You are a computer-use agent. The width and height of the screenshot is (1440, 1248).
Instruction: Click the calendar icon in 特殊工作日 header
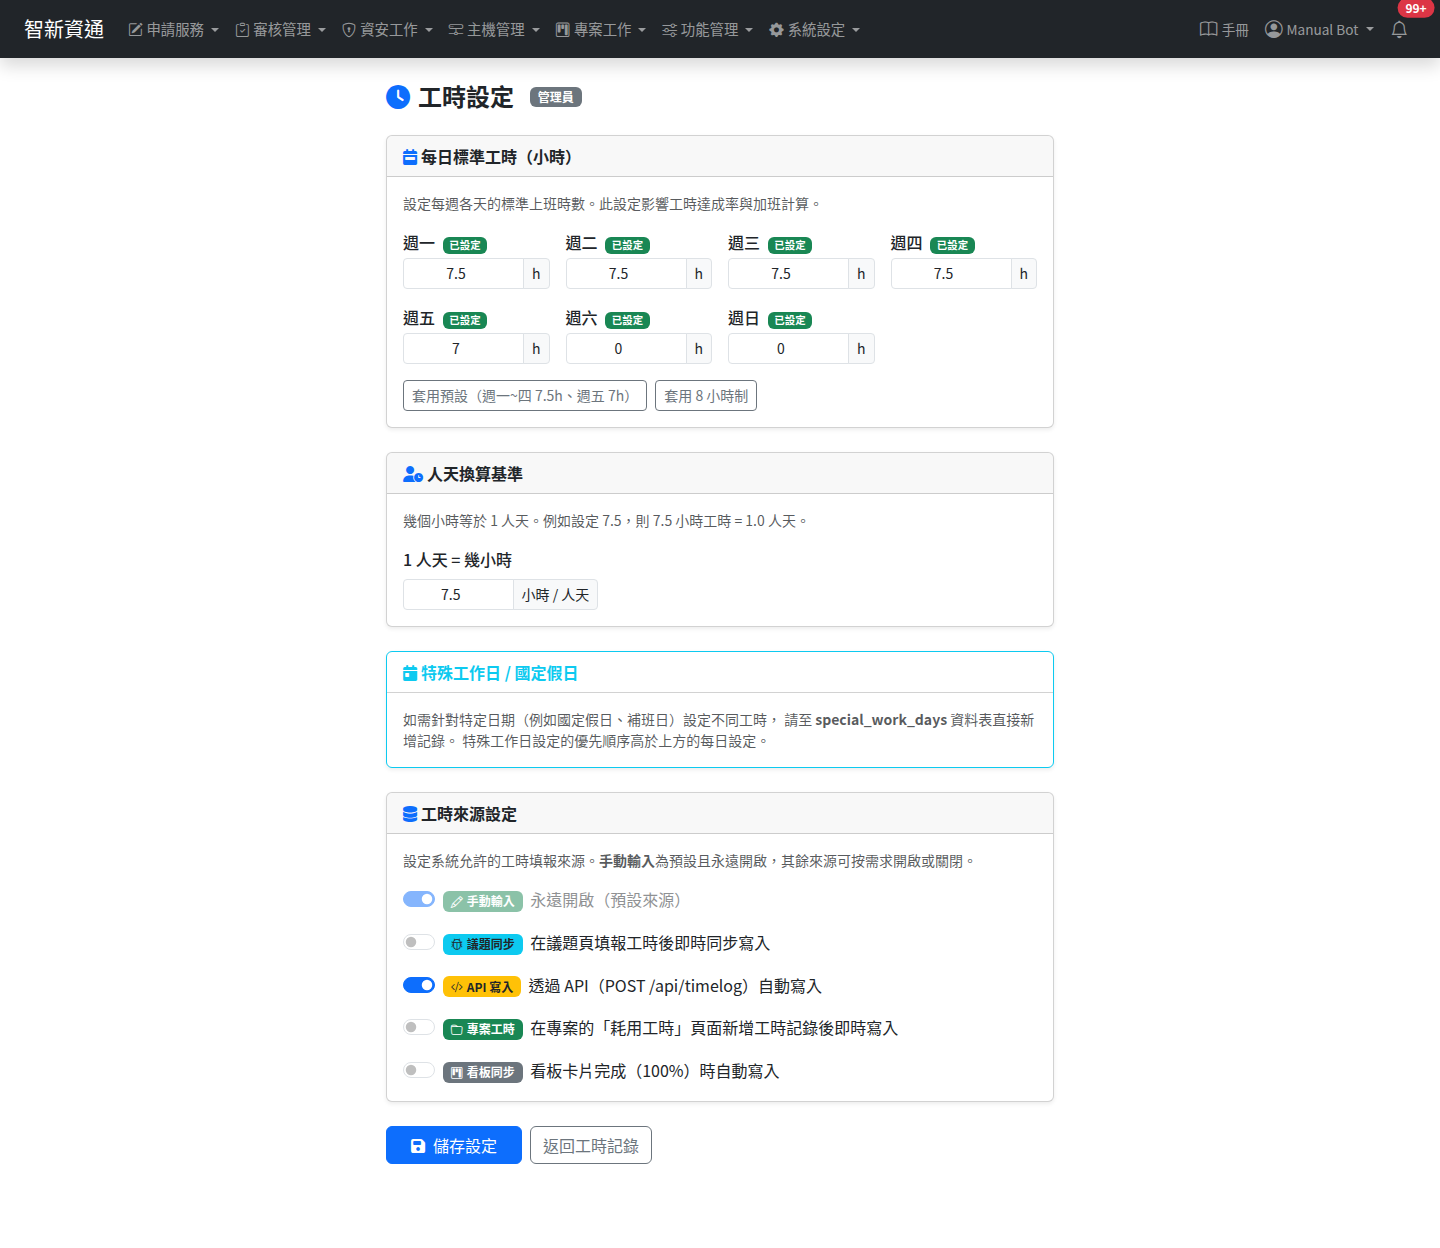[410, 673]
